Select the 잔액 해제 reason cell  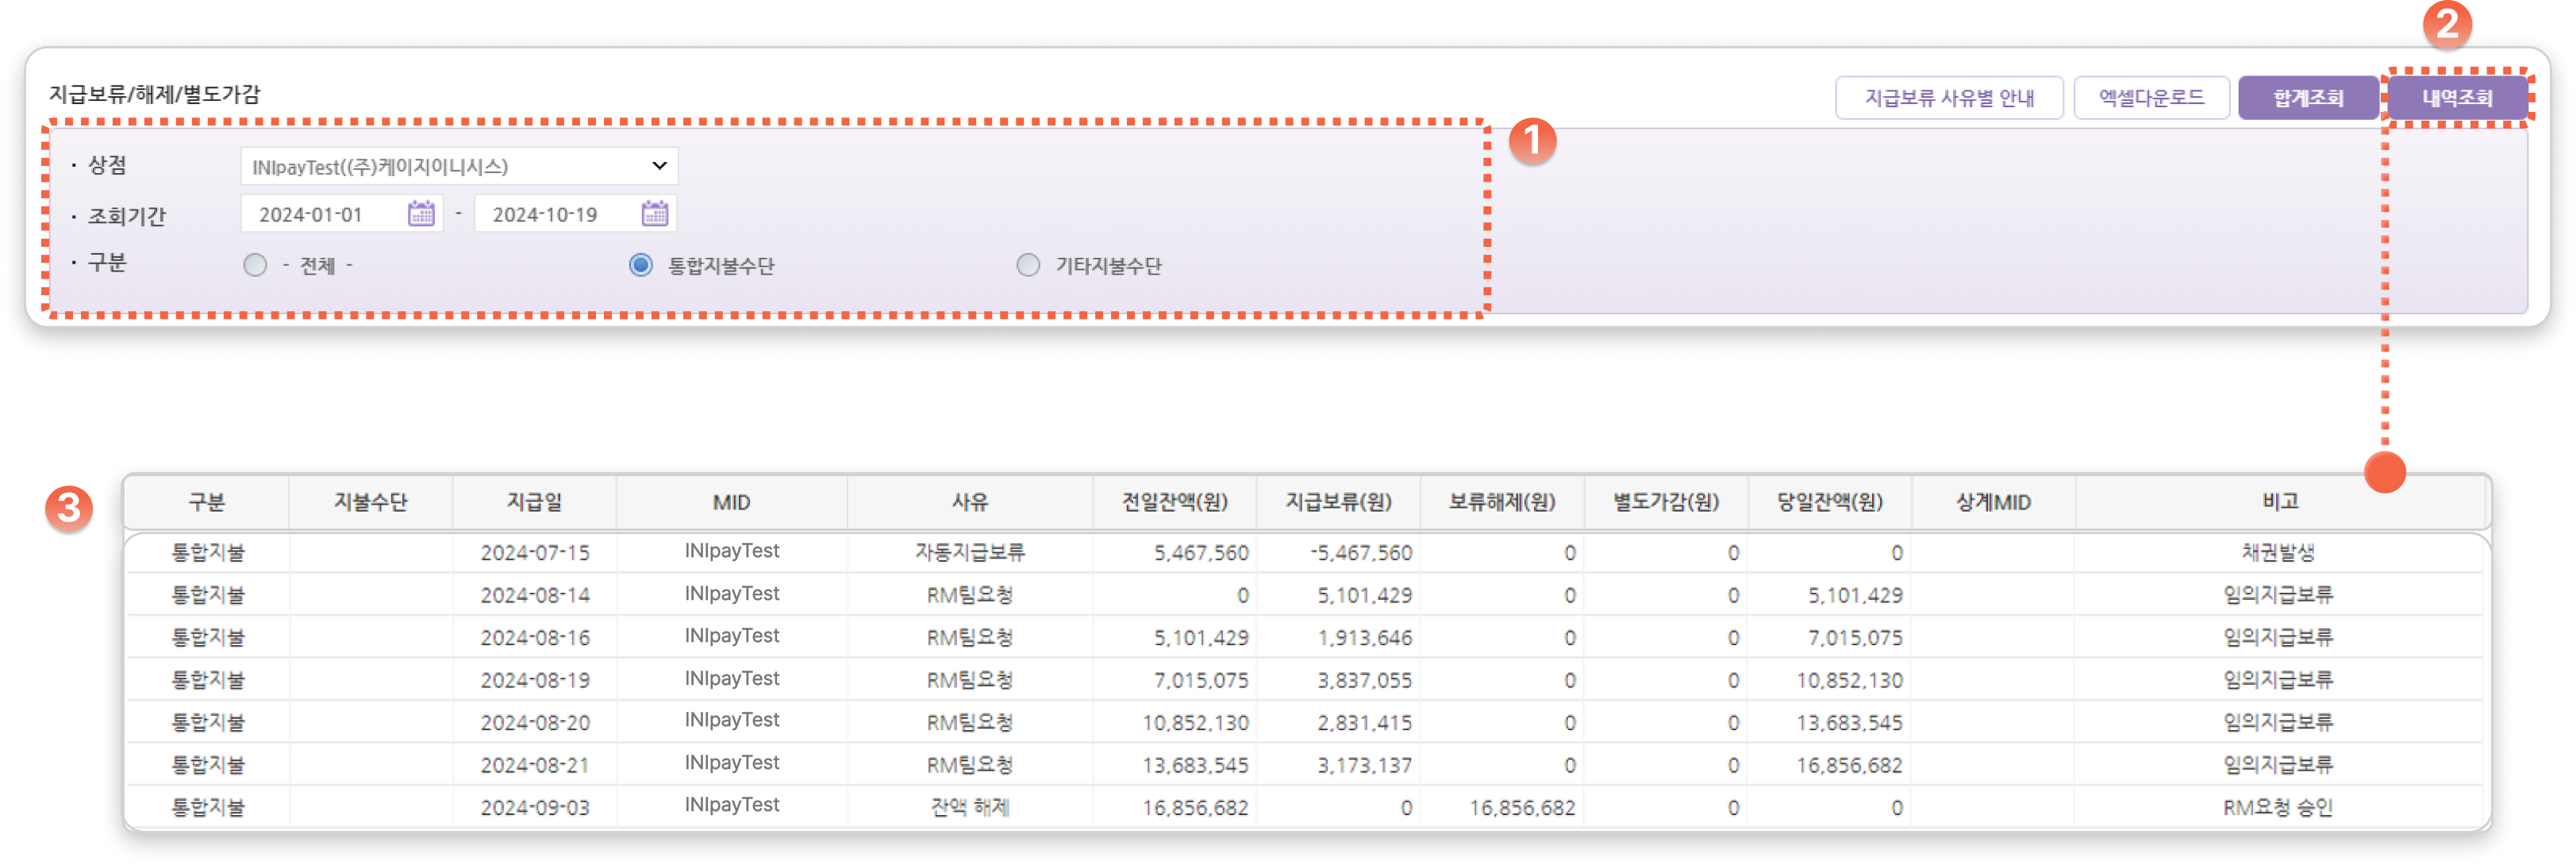point(970,808)
